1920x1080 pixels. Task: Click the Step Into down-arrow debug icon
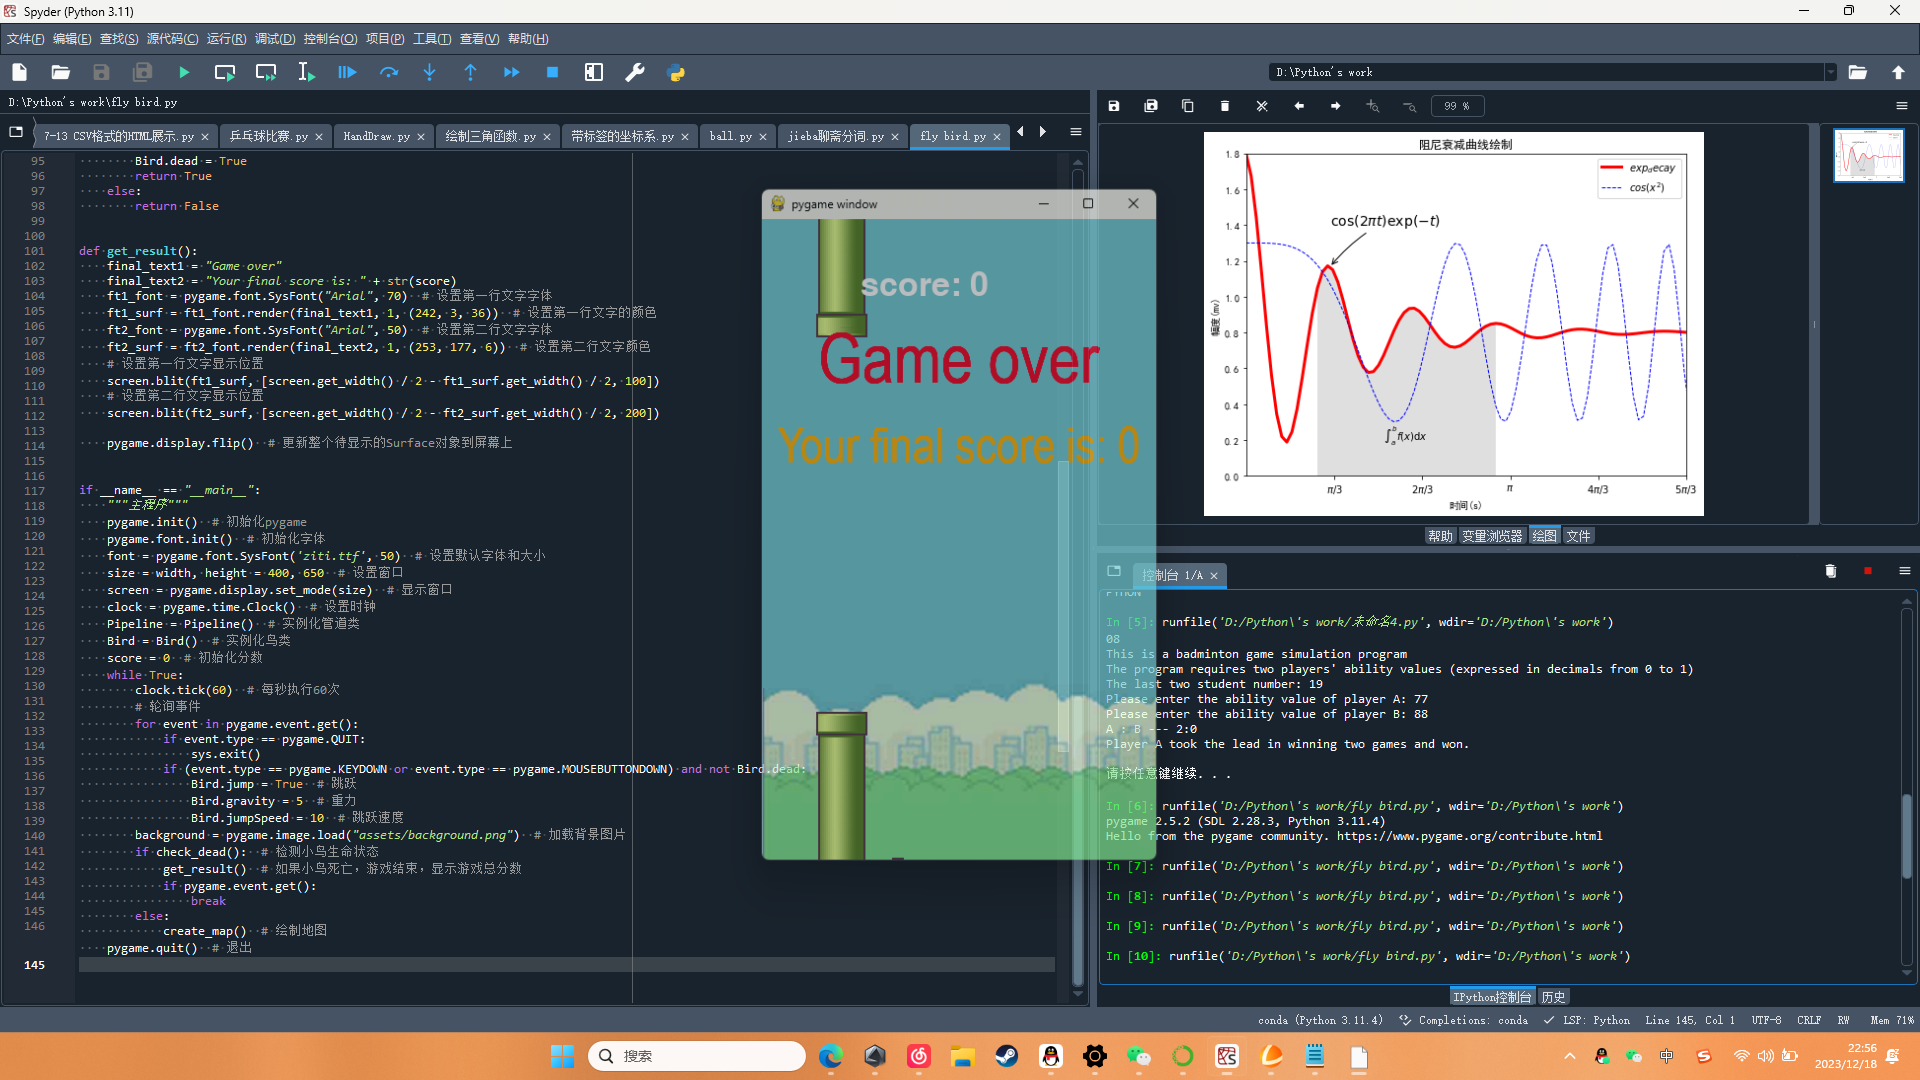point(430,72)
